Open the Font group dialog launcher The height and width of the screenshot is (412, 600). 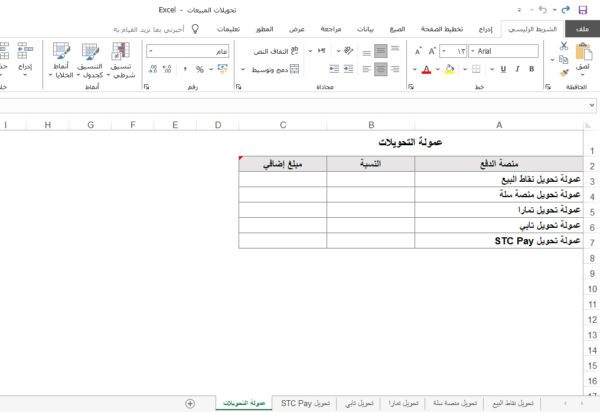click(411, 87)
